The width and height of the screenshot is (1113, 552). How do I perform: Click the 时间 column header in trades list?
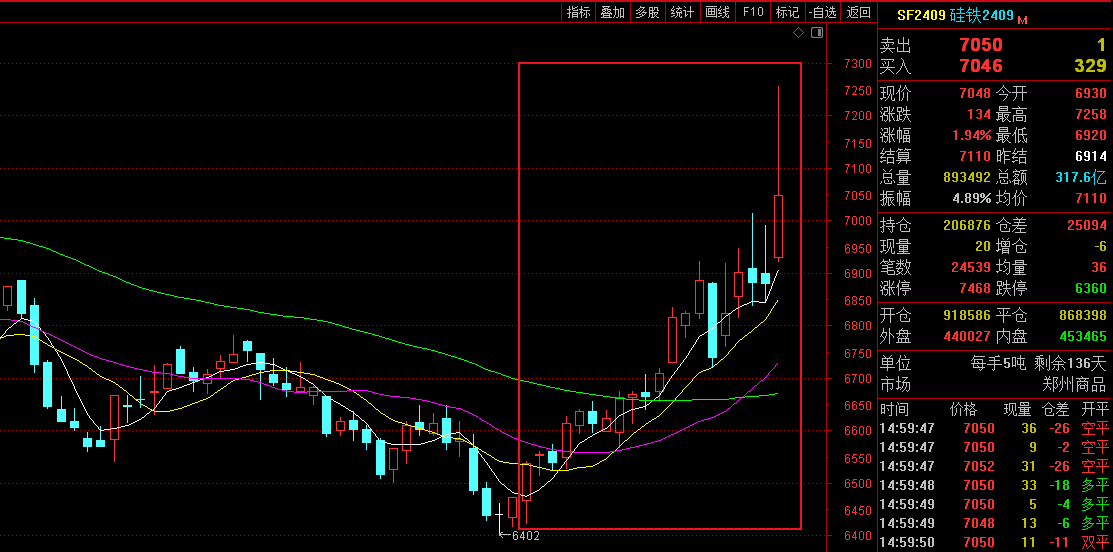point(894,409)
